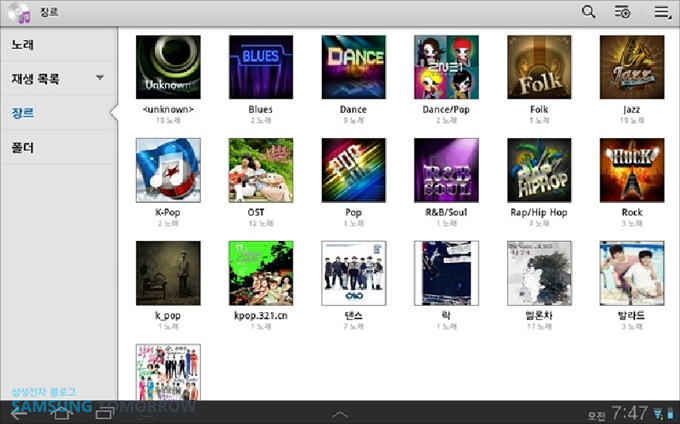
Task: Tap the <unknown> genre label
Action: pos(168,109)
